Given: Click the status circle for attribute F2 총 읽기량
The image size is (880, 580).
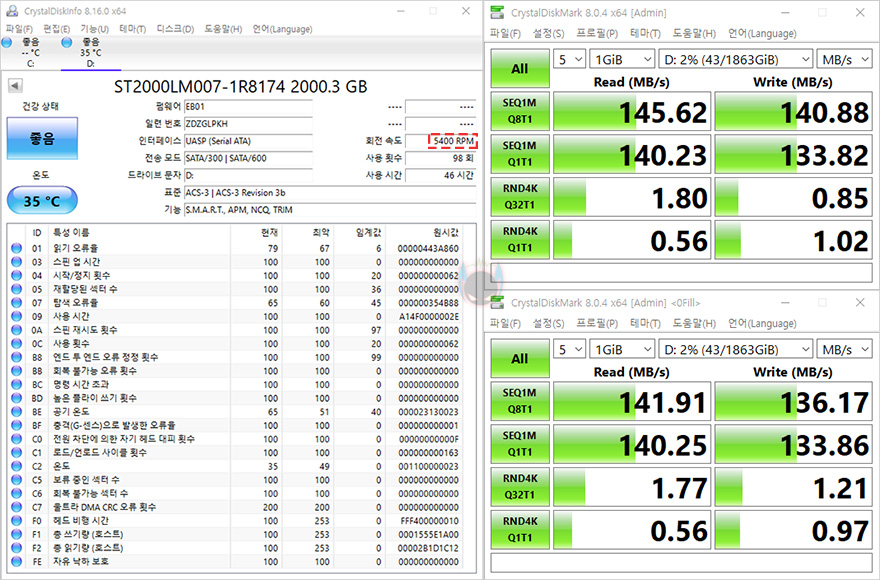Looking at the screenshot, I should [16, 548].
